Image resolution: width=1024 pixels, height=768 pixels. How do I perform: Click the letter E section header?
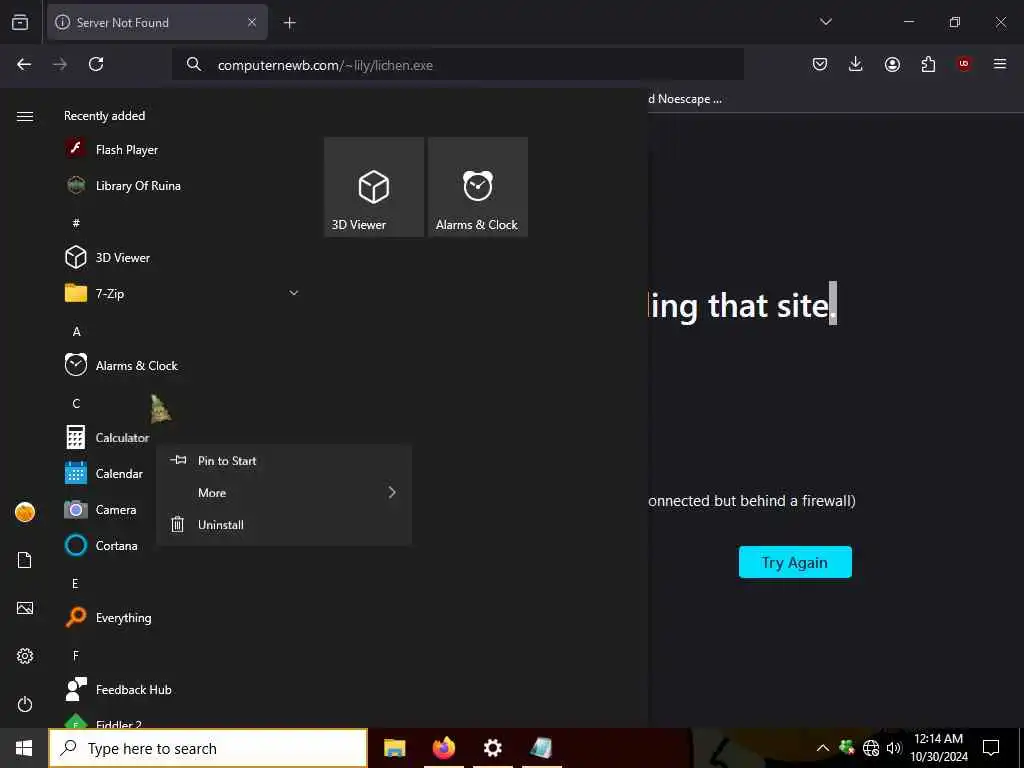(75, 583)
